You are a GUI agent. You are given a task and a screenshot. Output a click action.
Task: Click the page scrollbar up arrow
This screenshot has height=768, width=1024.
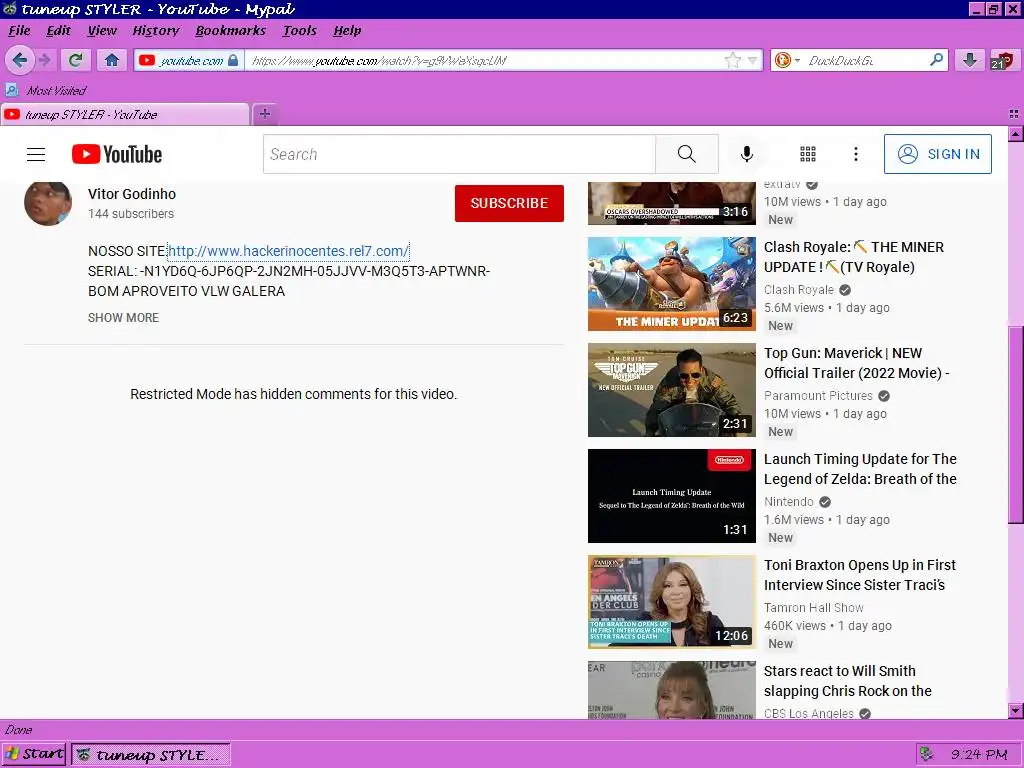pyautogui.click(x=1016, y=135)
